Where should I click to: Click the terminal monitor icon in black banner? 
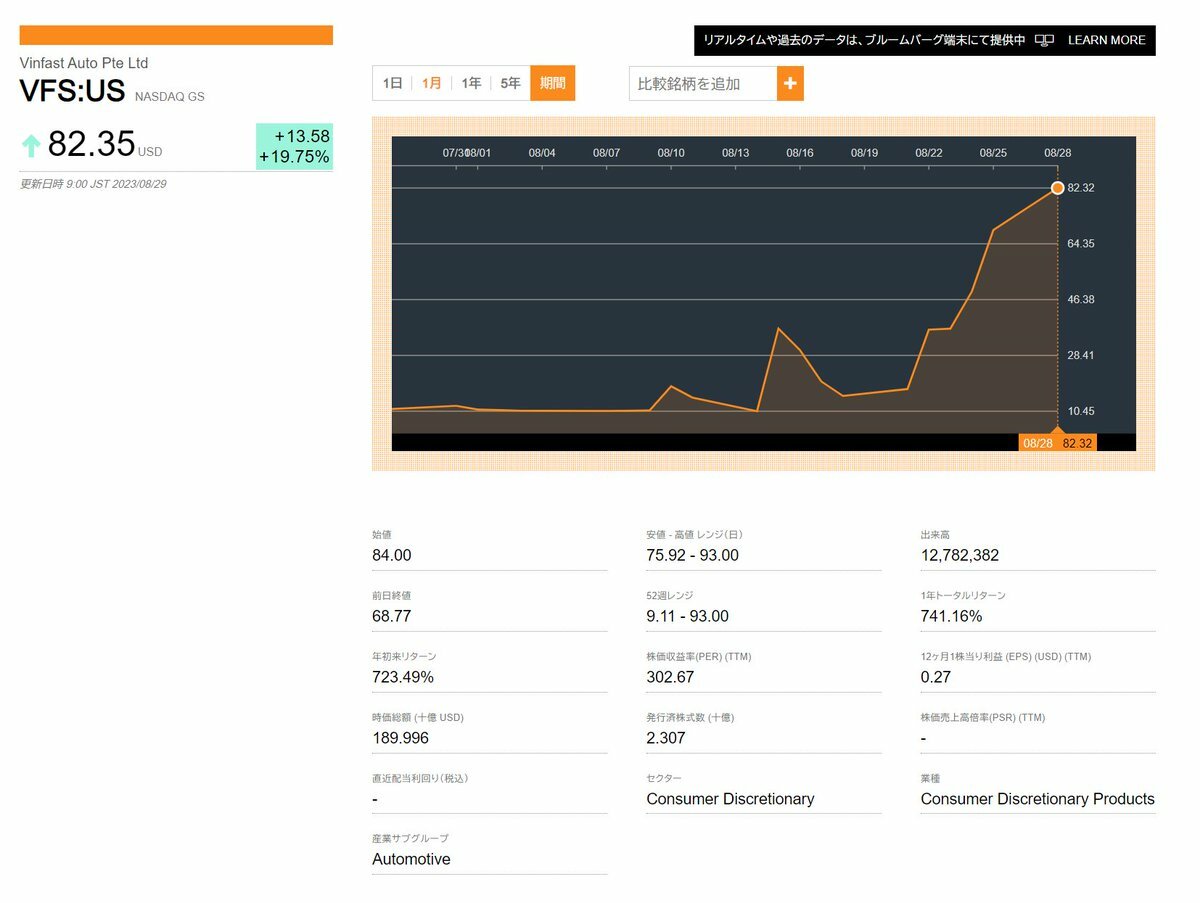(x=1045, y=40)
